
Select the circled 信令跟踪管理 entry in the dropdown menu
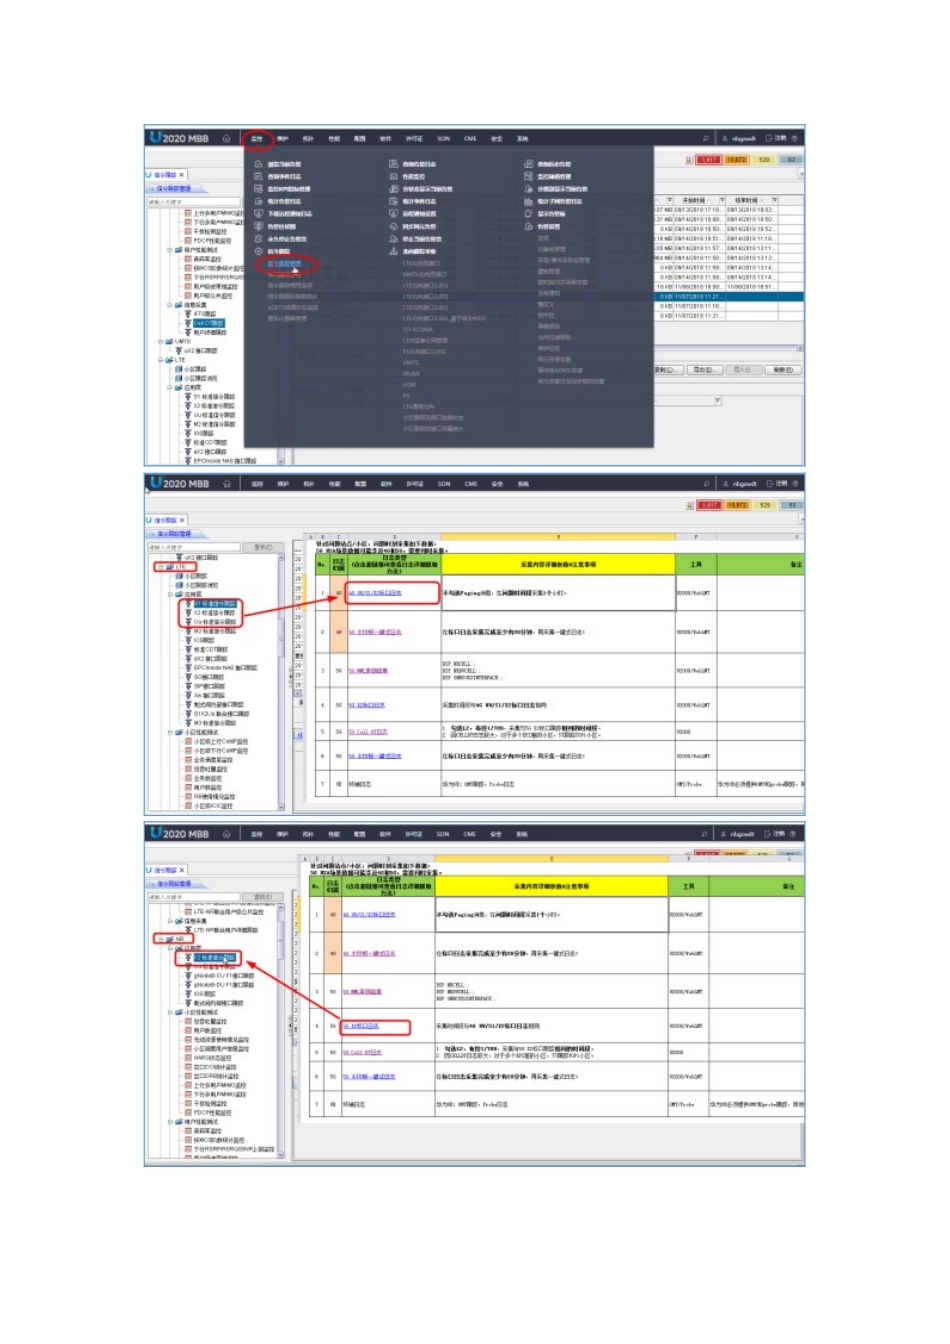pyautogui.click(x=284, y=264)
